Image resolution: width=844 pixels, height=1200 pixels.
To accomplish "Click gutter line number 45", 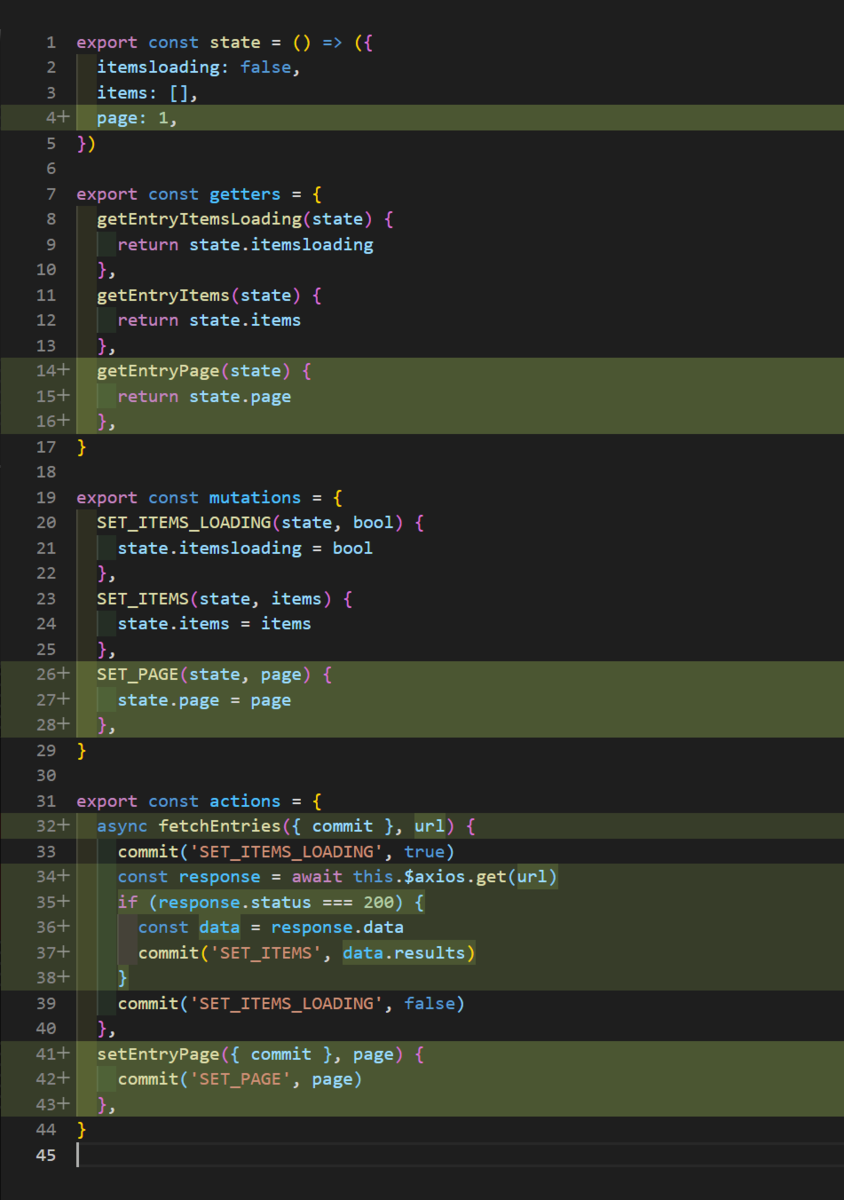I will 45,1156.
